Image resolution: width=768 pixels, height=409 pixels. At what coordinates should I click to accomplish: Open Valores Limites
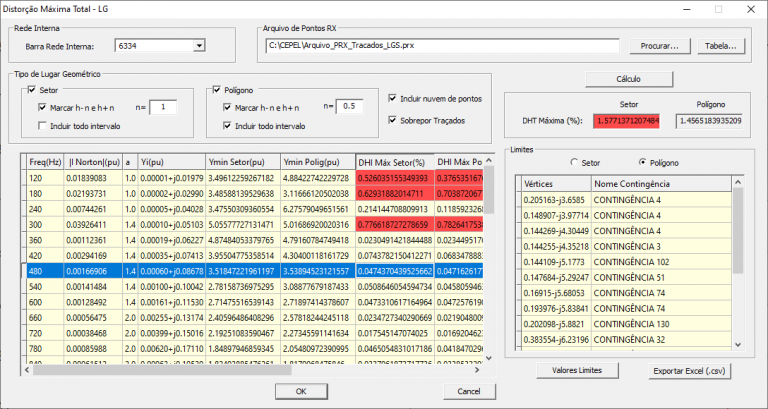point(577,370)
